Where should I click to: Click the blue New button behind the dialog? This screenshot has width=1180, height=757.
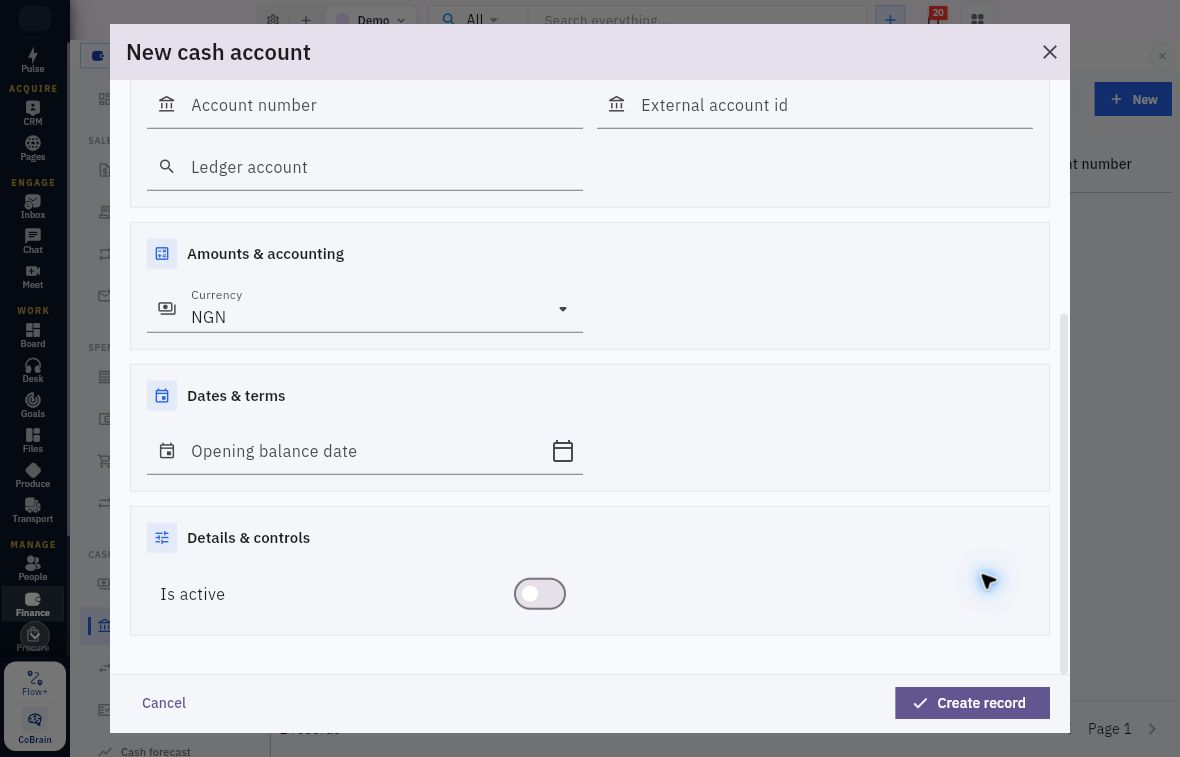[x=1133, y=99]
